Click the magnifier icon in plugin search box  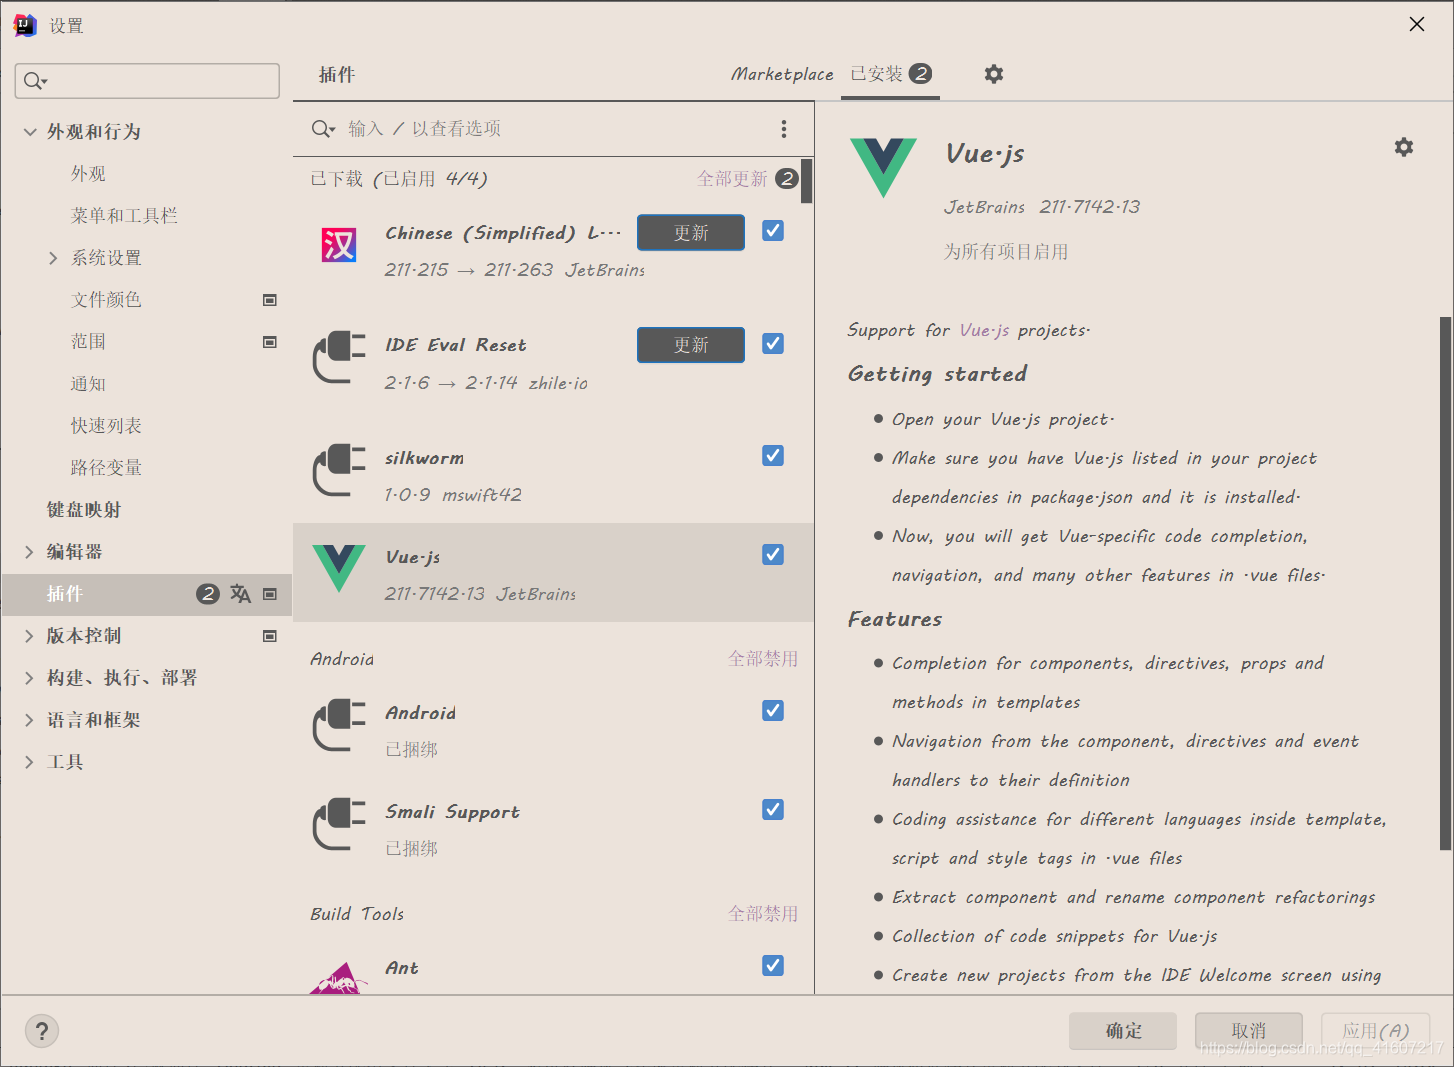coord(321,128)
